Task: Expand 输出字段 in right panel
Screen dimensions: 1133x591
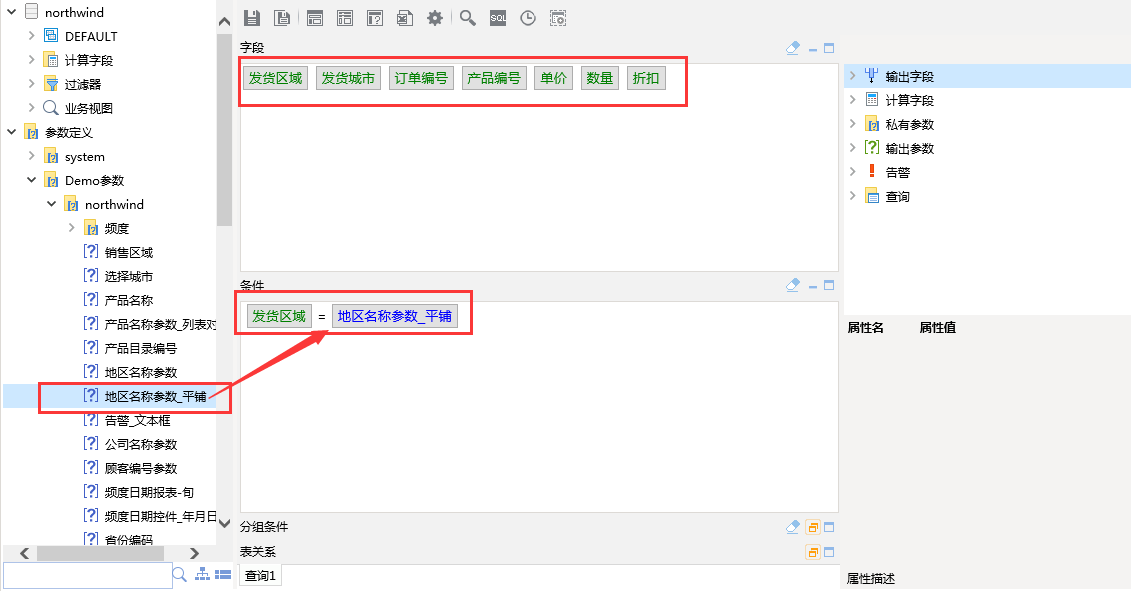Action: [853, 75]
